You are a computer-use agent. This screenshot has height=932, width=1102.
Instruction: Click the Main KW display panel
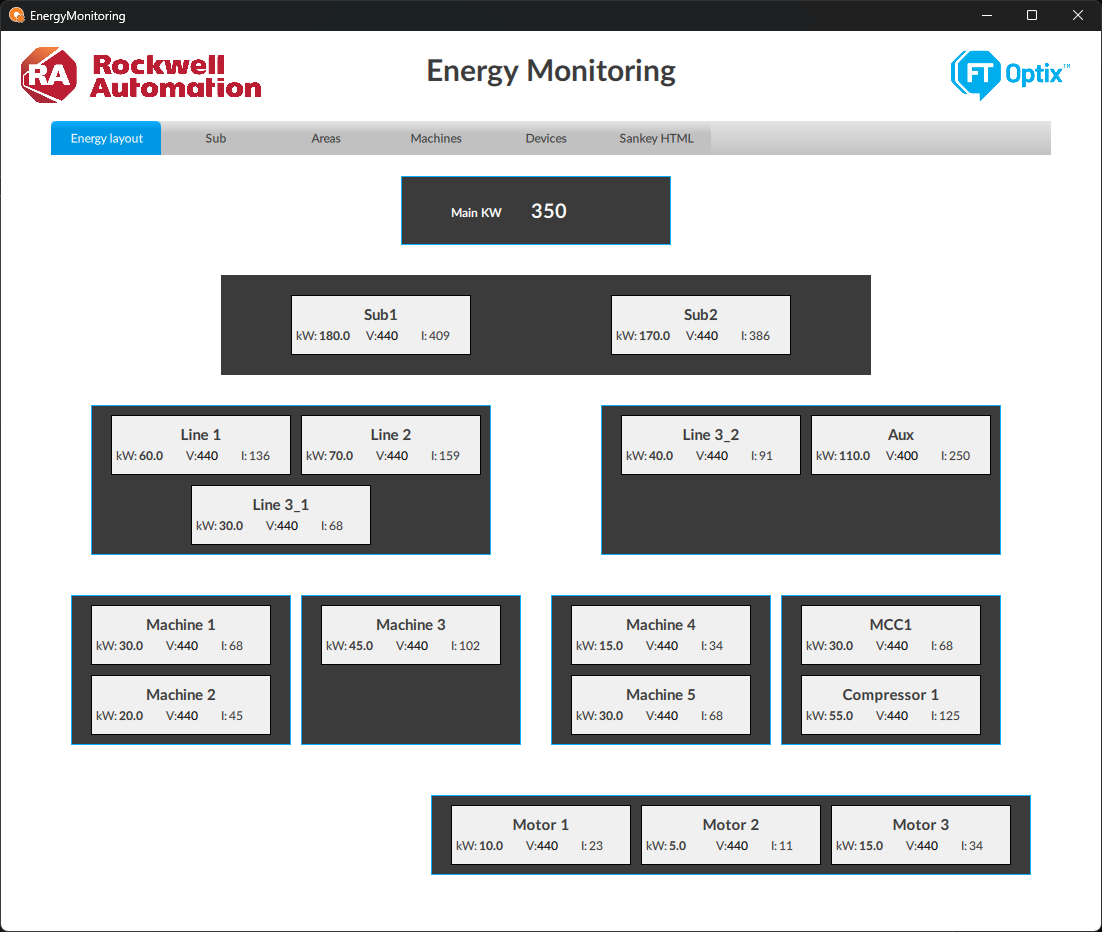[x=535, y=211]
